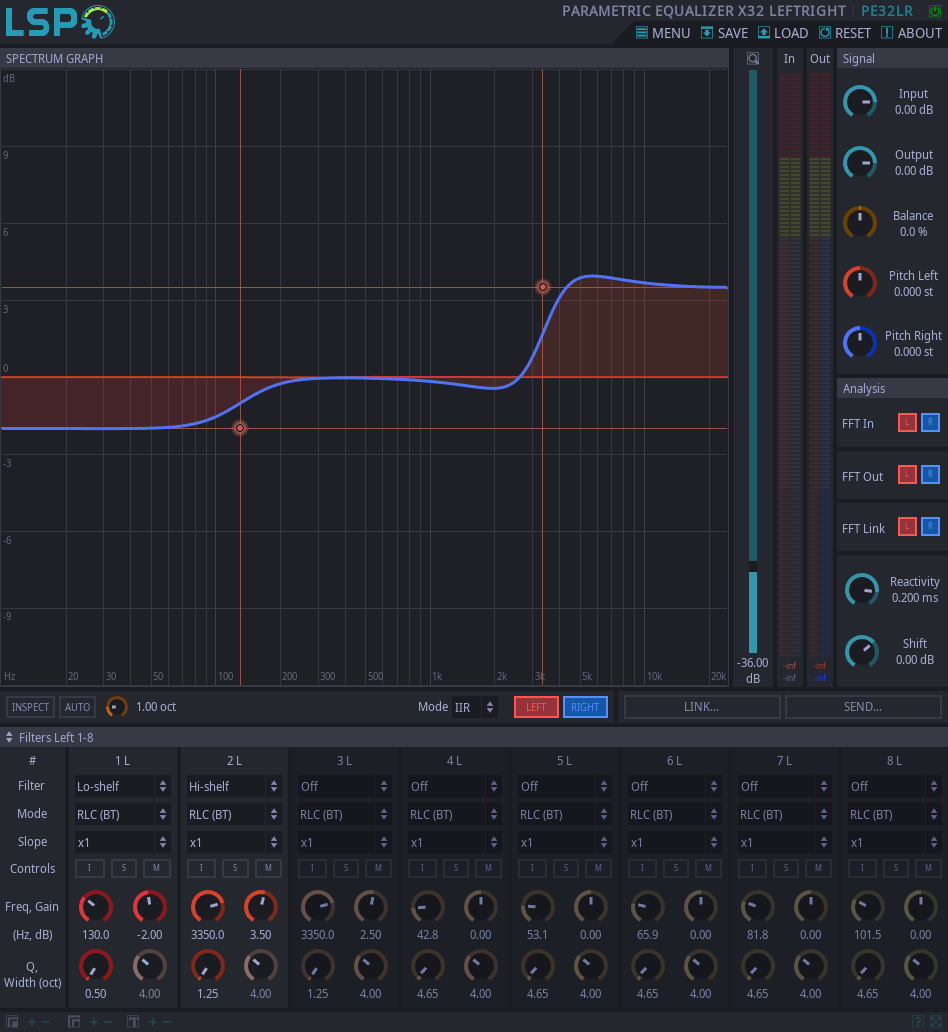This screenshot has height=1032, width=948.
Task: Toggle FFT Link left channel (L)
Action: 907,527
